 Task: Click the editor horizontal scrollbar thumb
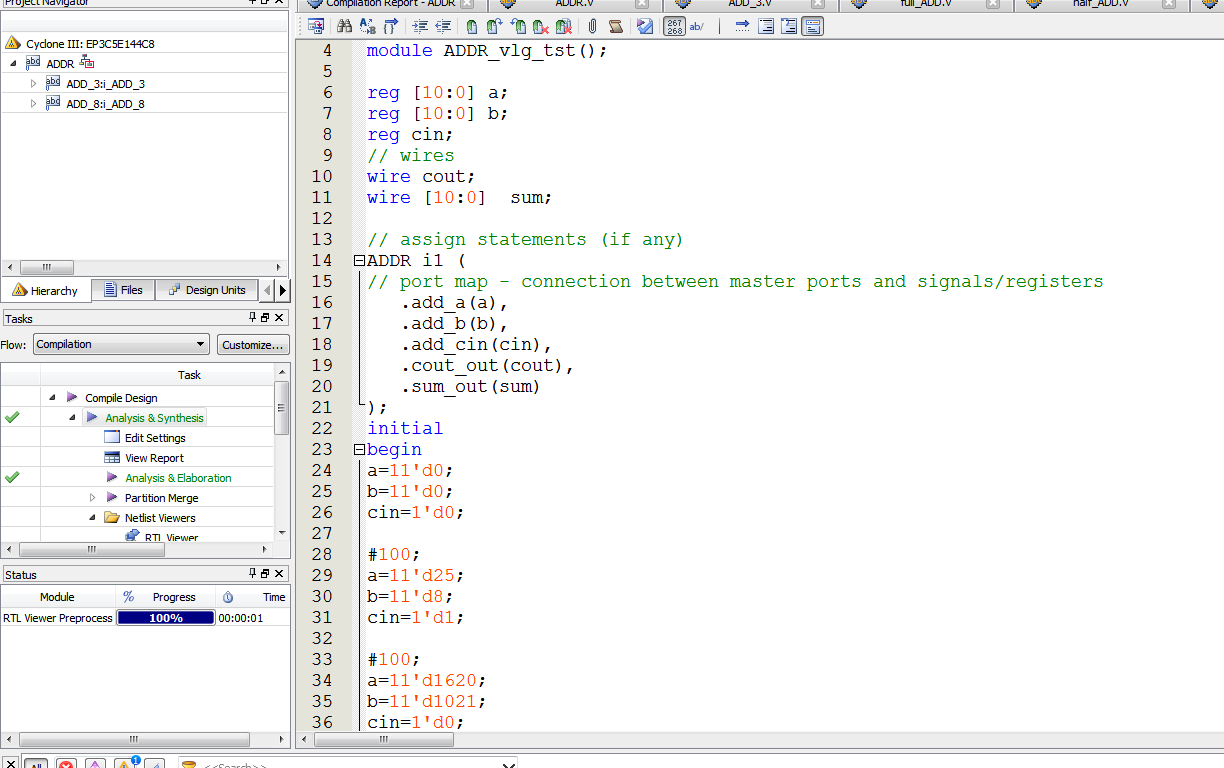383,740
